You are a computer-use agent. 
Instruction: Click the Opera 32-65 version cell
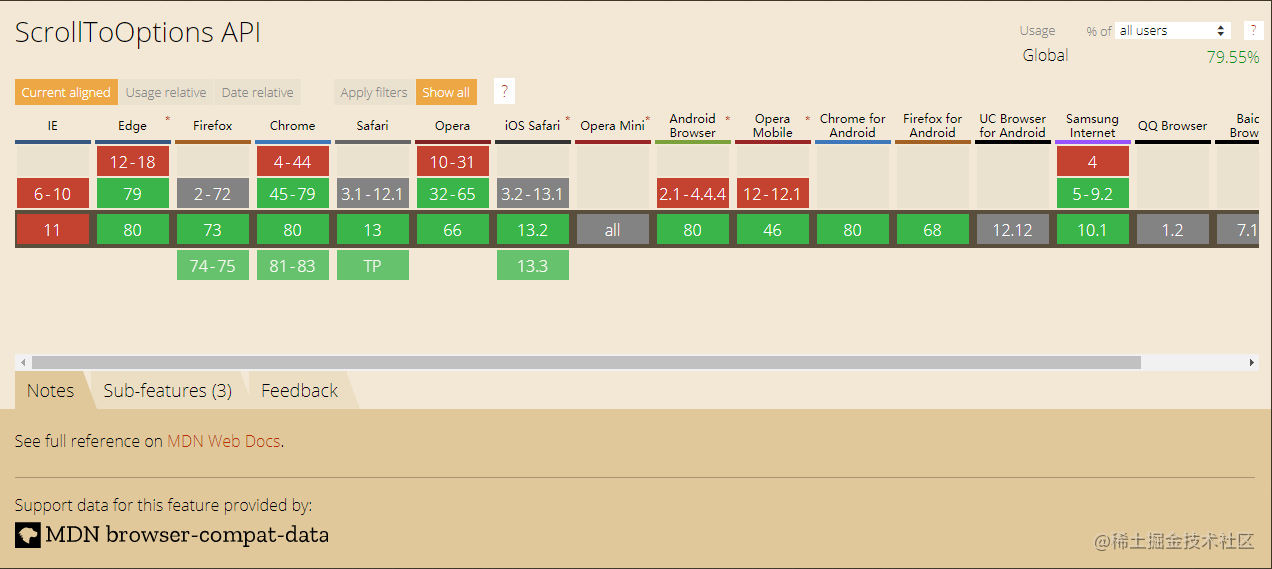pos(453,193)
